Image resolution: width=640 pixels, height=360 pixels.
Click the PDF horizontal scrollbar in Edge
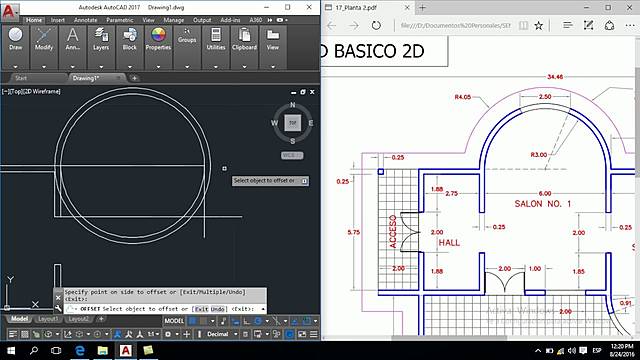click(x=449, y=338)
